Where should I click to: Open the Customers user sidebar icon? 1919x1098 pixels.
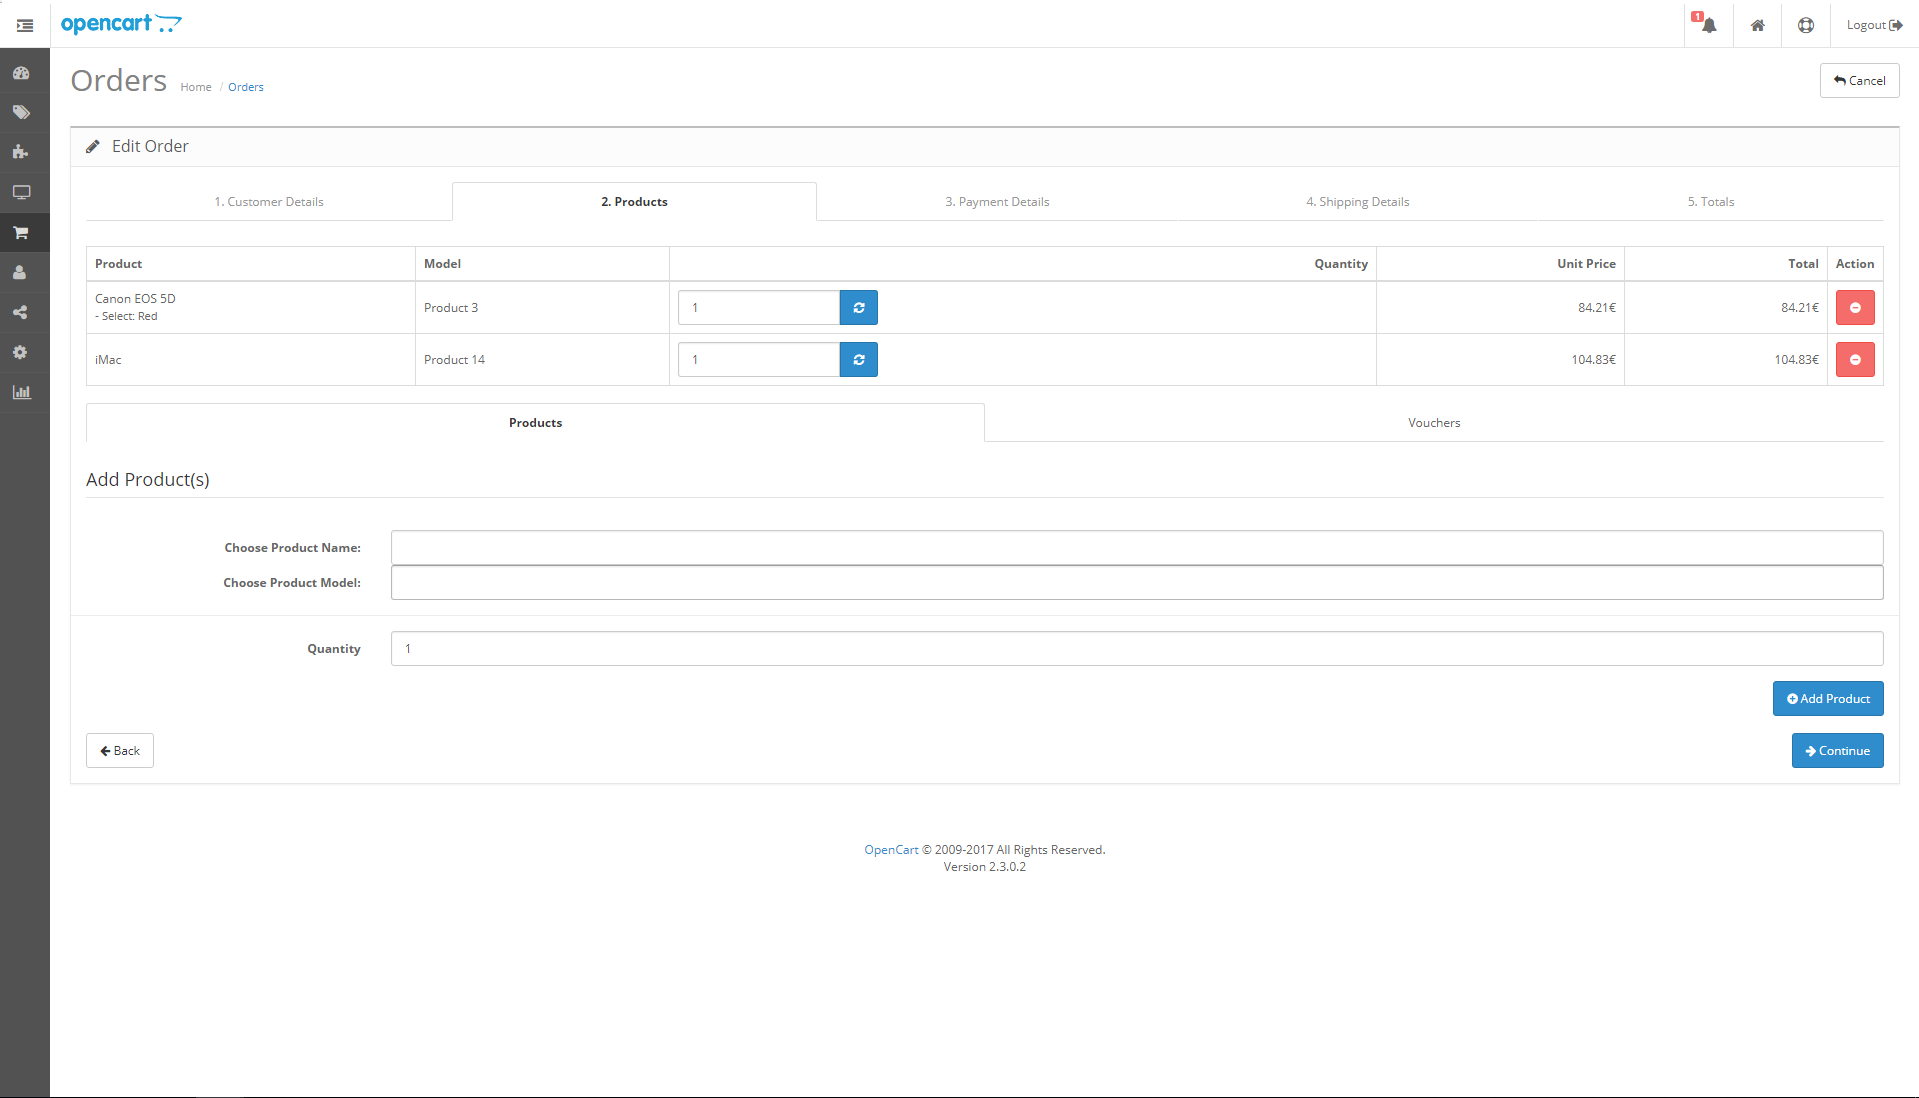pos(21,273)
